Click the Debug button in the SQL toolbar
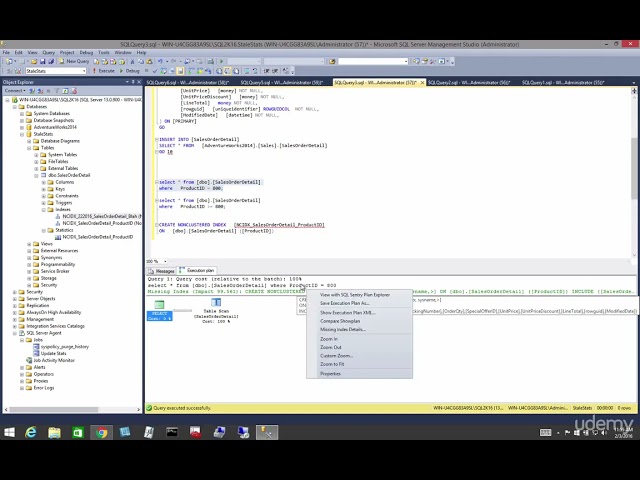Image resolution: width=640 pixels, height=480 pixels. click(x=129, y=71)
